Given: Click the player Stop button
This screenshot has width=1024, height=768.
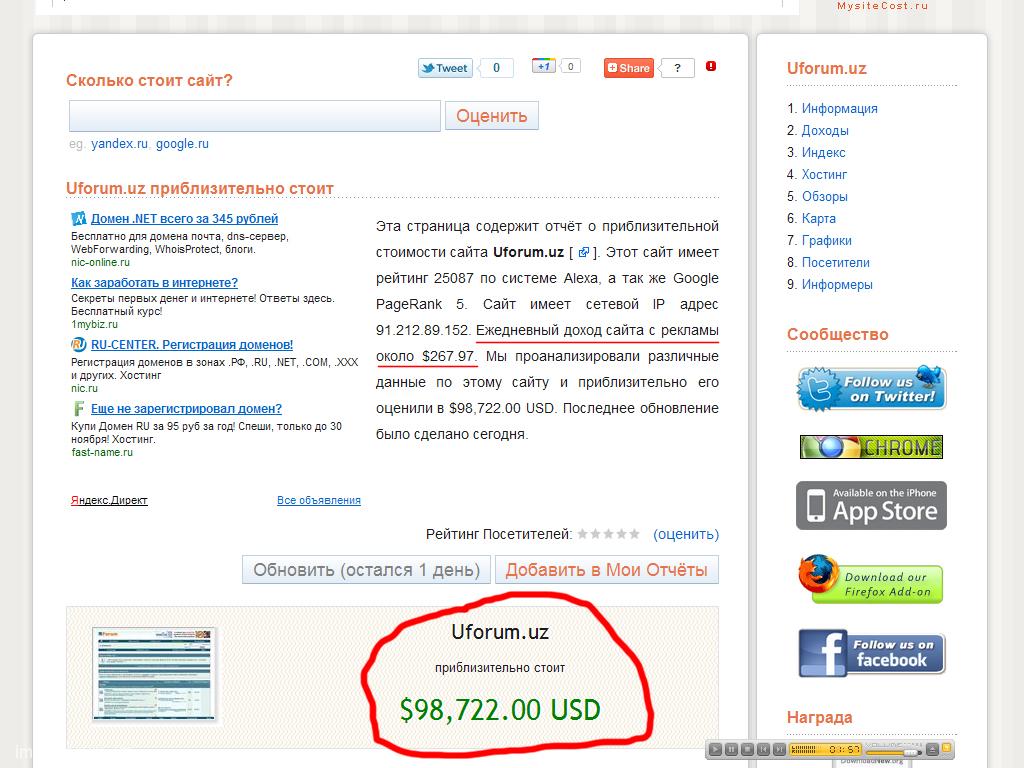Looking at the screenshot, I should tap(747, 749).
